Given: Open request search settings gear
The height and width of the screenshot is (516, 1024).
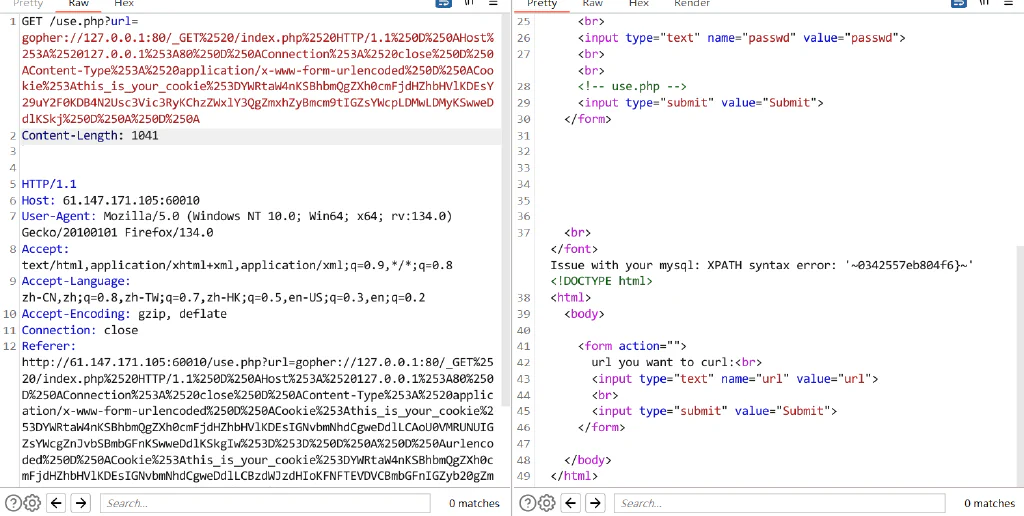Looking at the screenshot, I should click(33, 503).
